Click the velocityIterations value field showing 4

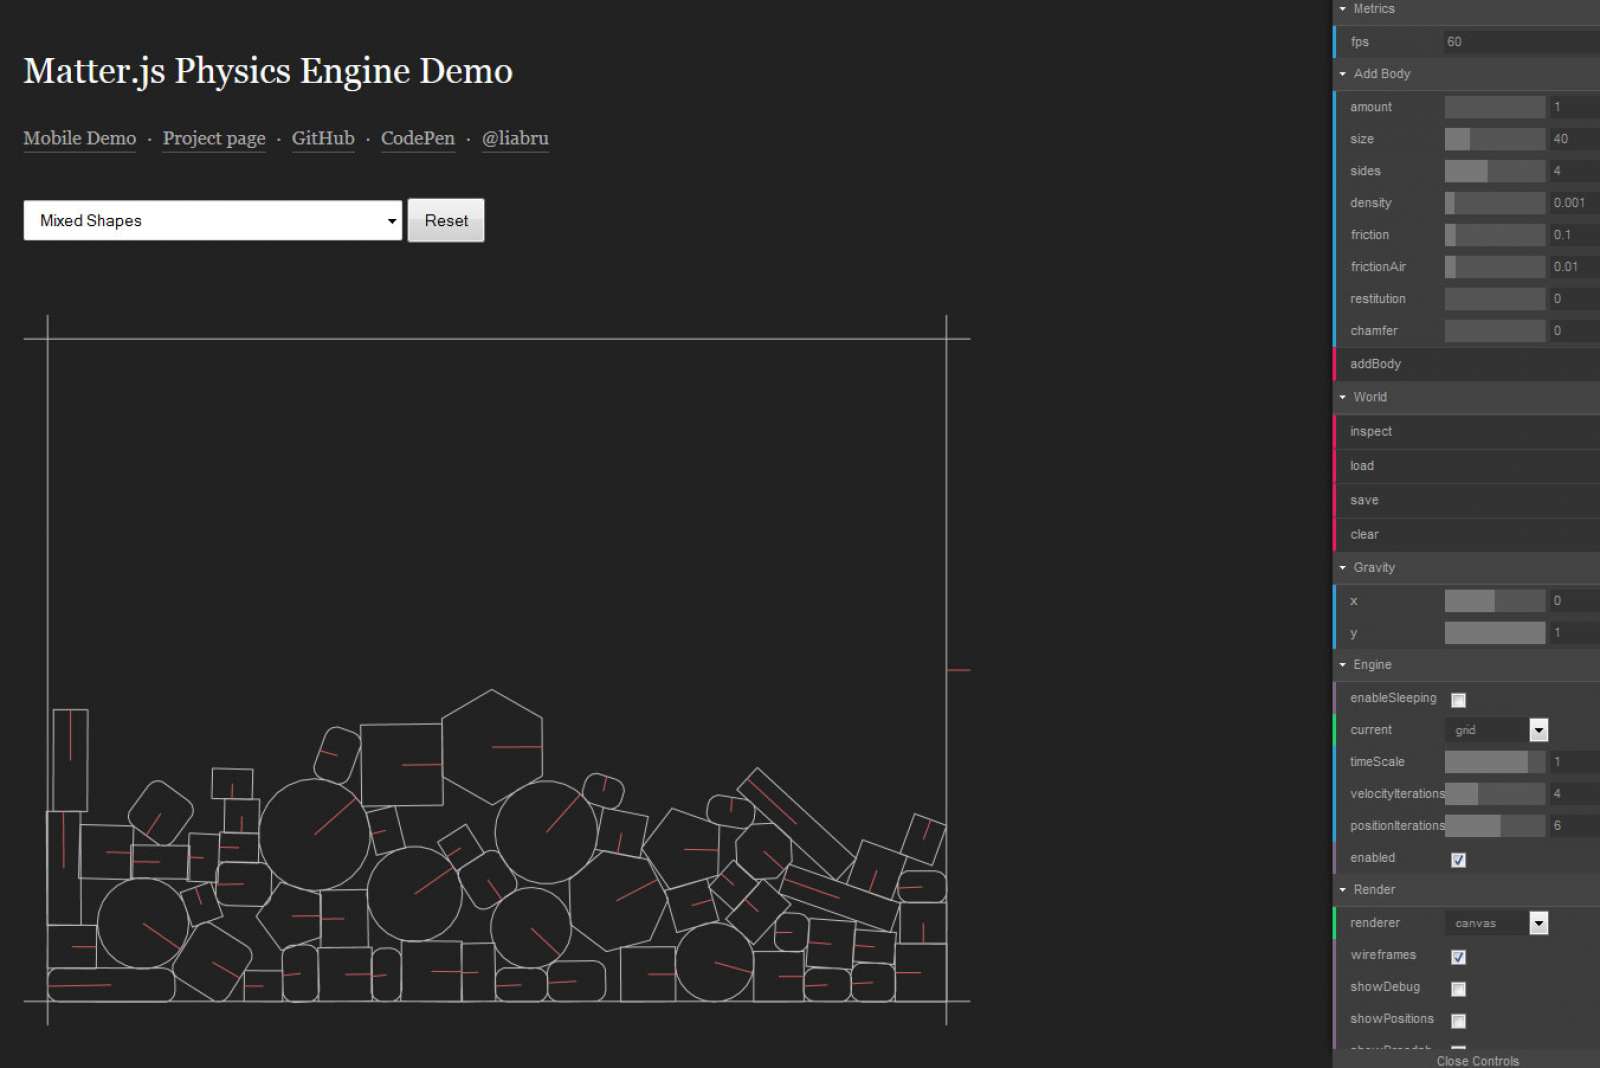click(1574, 794)
